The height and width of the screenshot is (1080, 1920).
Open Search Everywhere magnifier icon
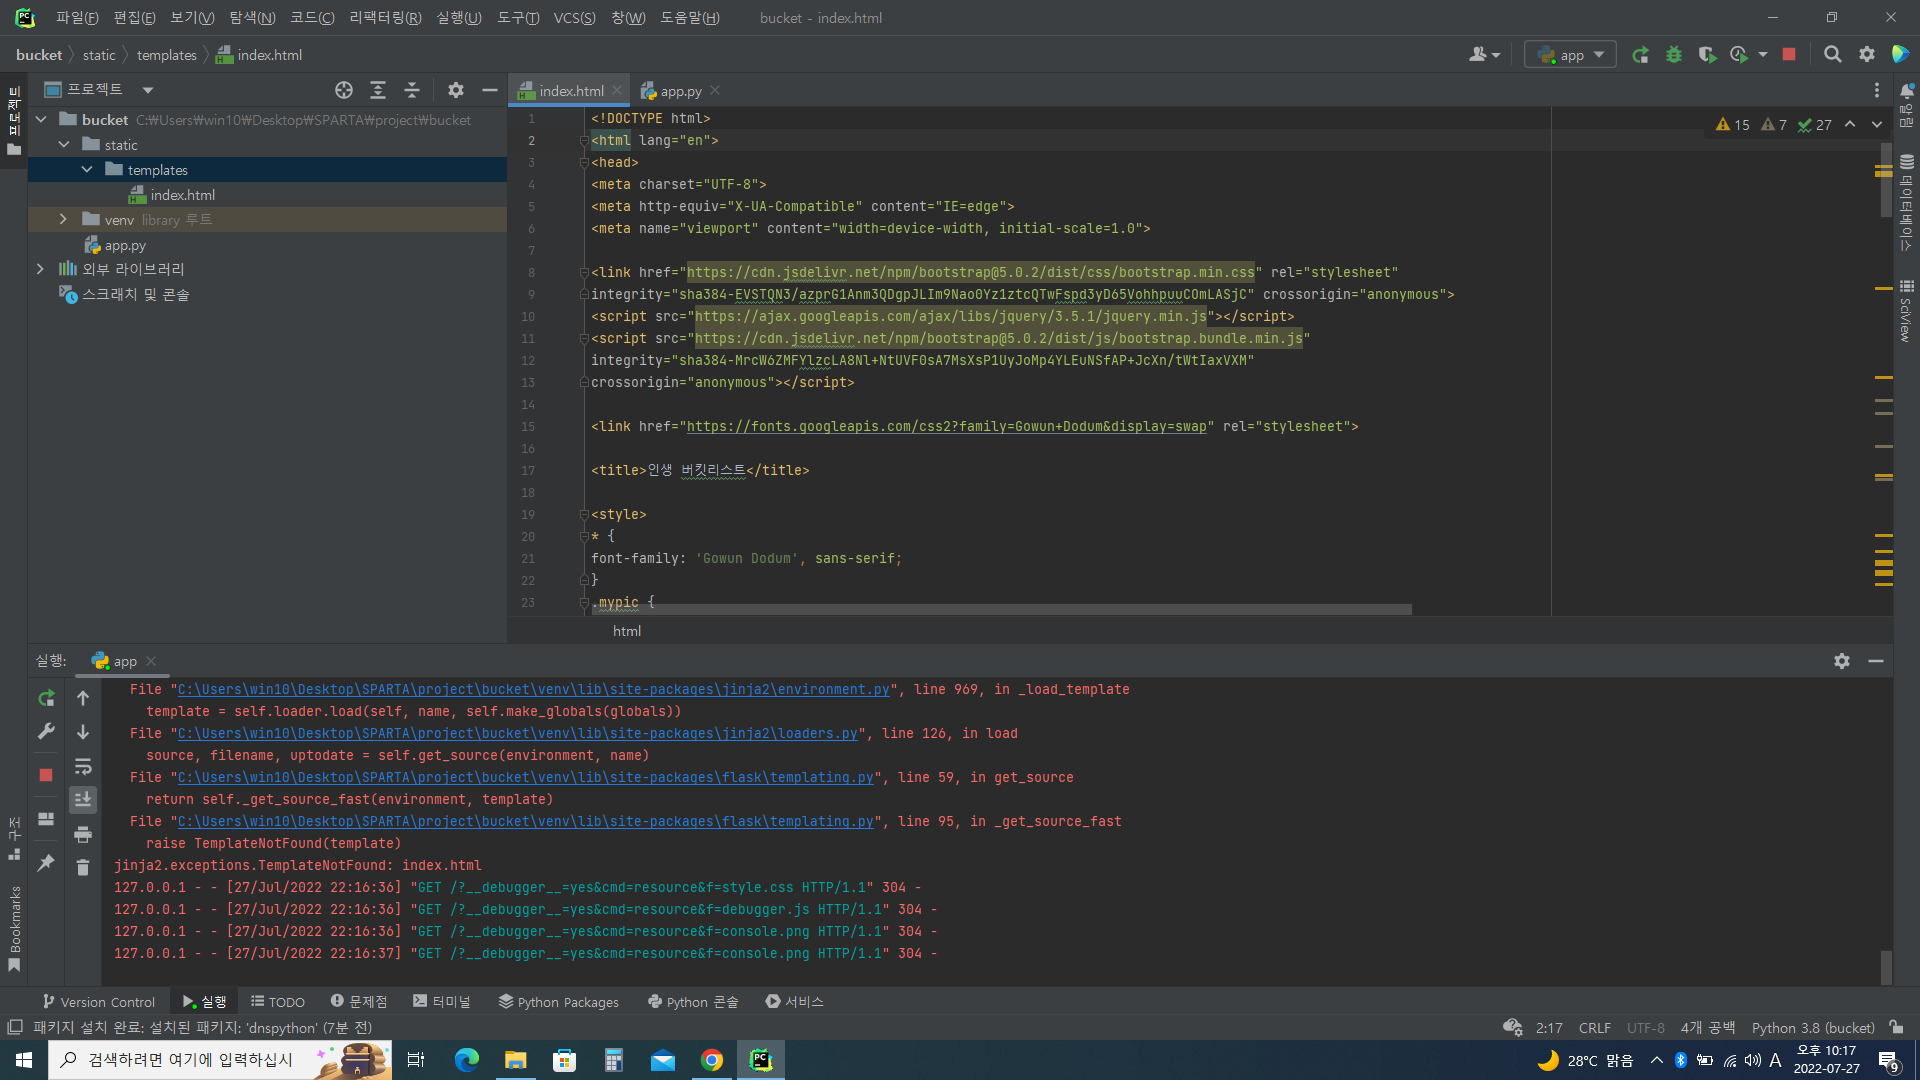1832,55
